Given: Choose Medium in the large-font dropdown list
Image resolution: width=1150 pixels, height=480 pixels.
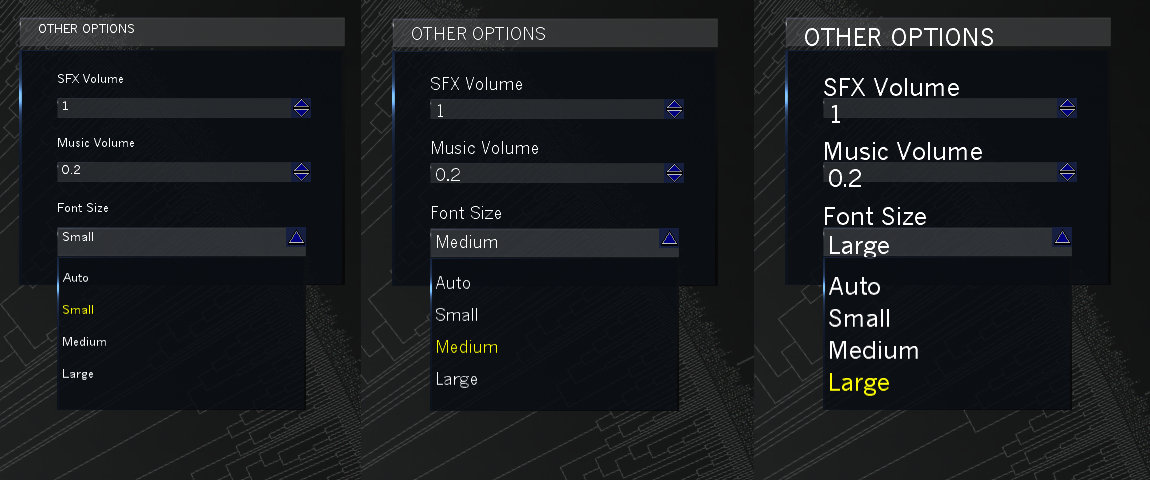Looking at the screenshot, I should tap(874, 351).
